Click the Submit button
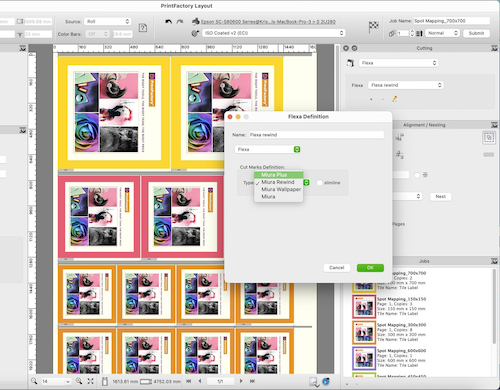The width and height of the screenshot is (500, 390). tap(476, 33)
